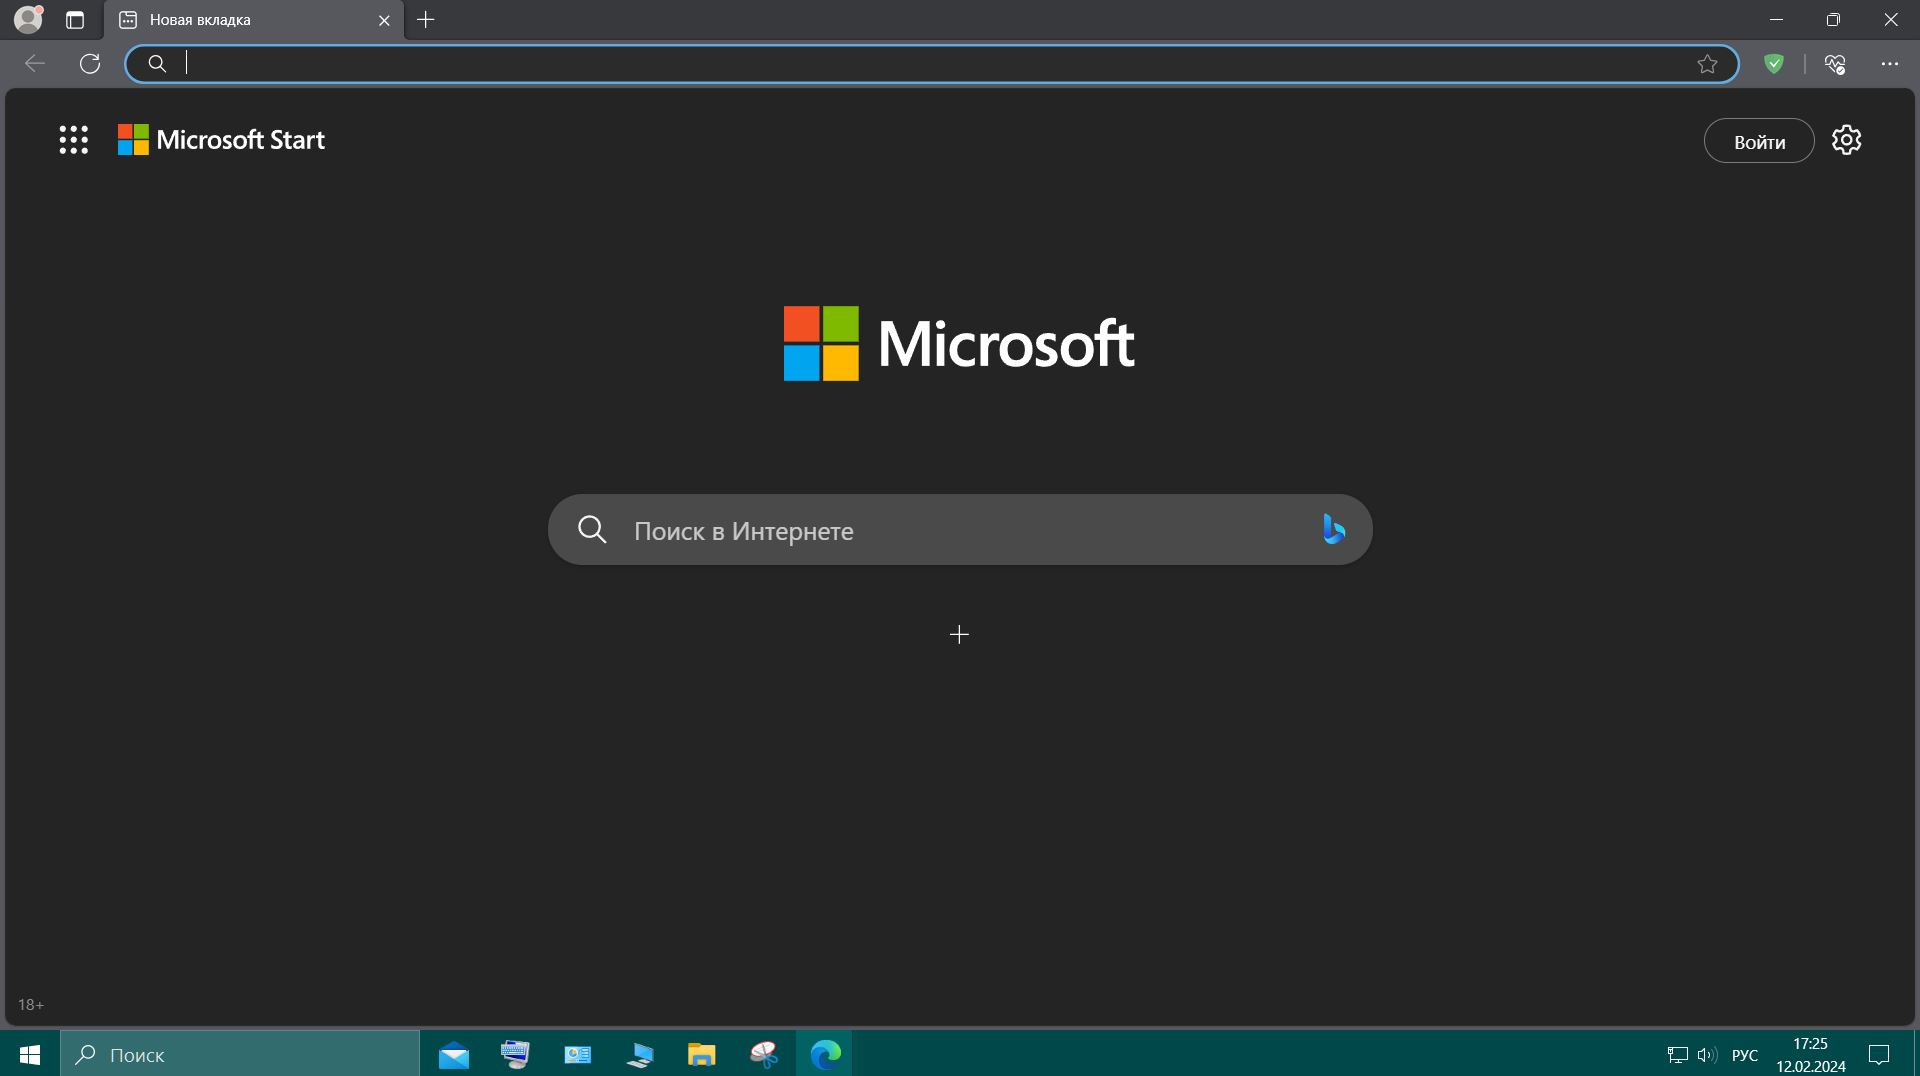Image resolution: width=1920 pixels, height=1076 pixels.
Task: Switch to Microsoft Edge on taskbar
Action: [x=825, y=1054]
